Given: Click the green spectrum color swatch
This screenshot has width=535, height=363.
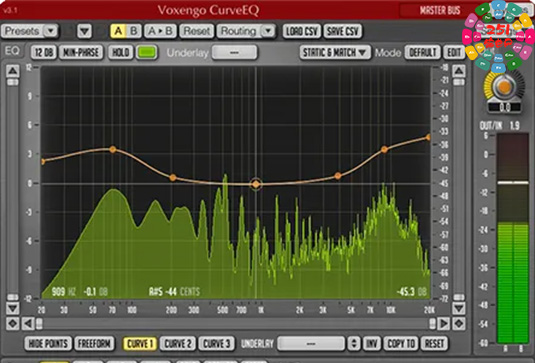Looking at the screenshot, I should (x=147, y=53).
